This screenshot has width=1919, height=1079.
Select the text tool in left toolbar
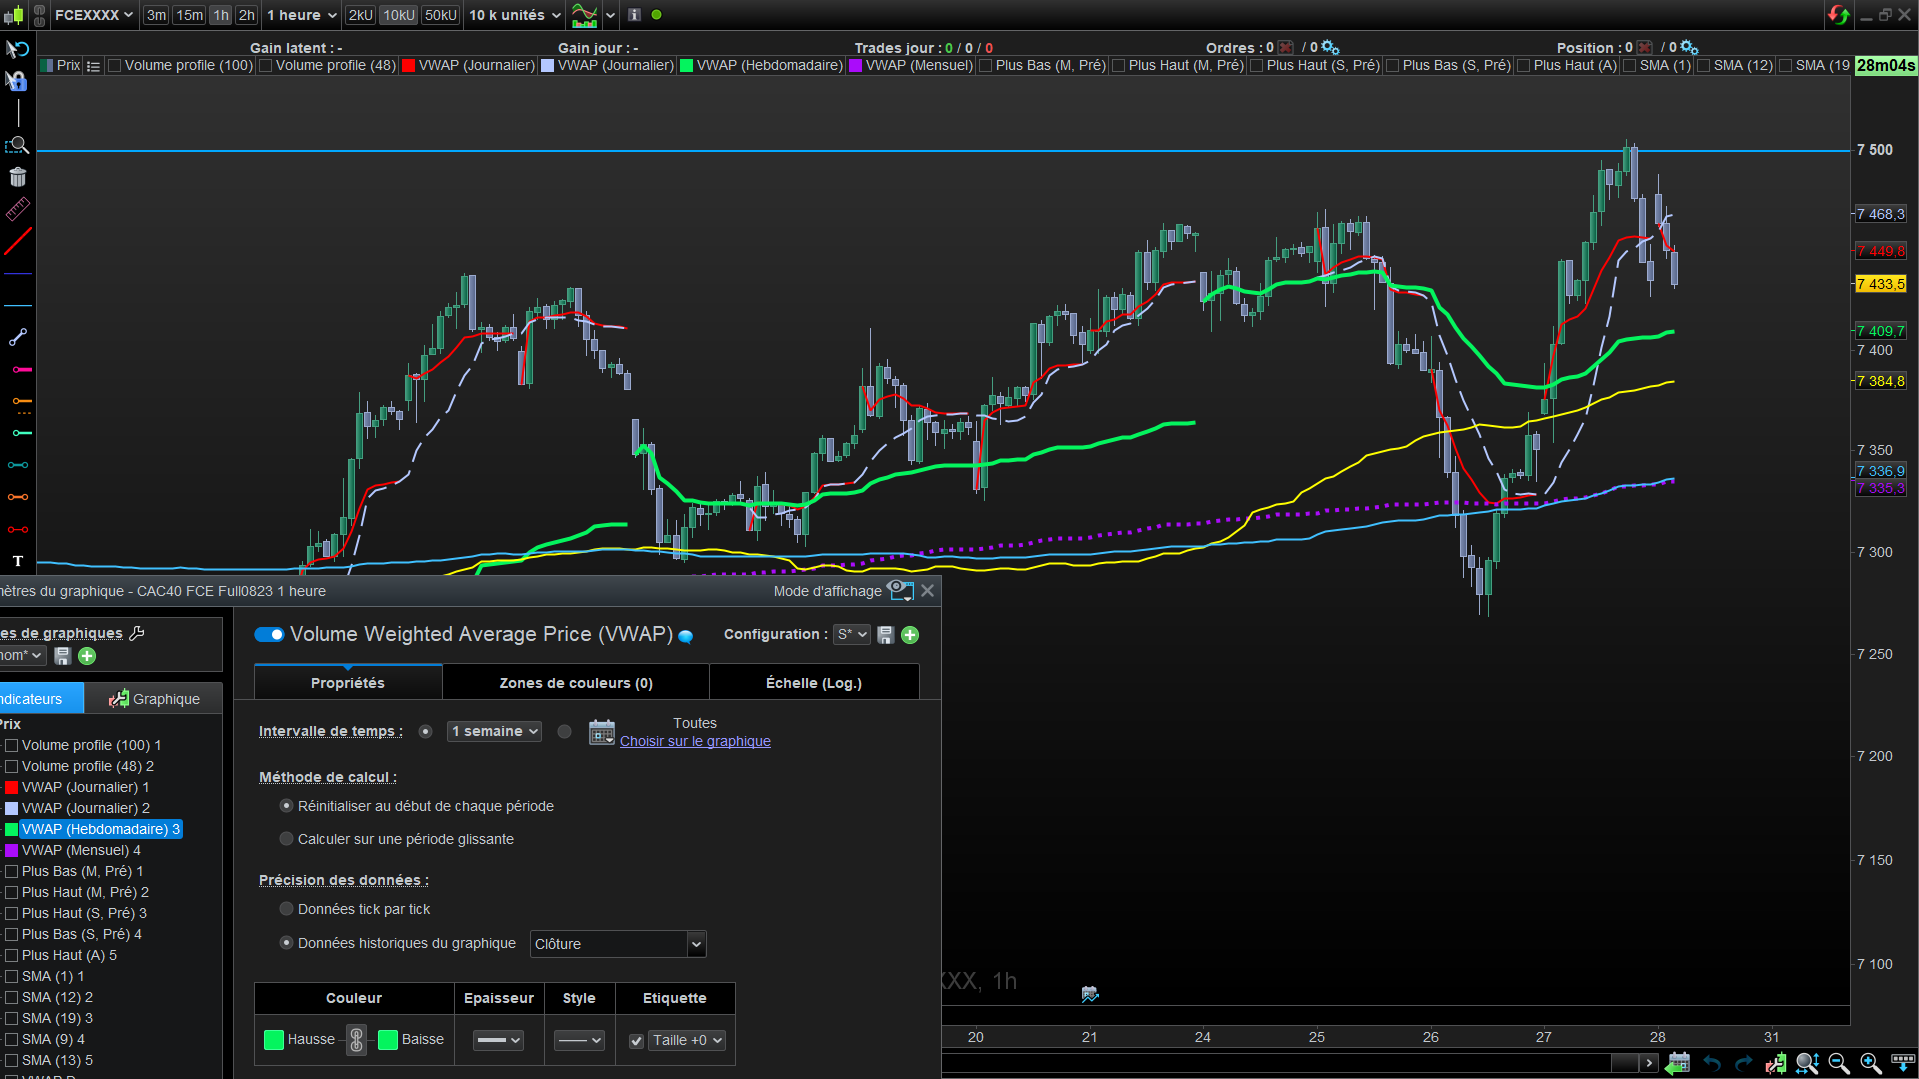[18, 561]
